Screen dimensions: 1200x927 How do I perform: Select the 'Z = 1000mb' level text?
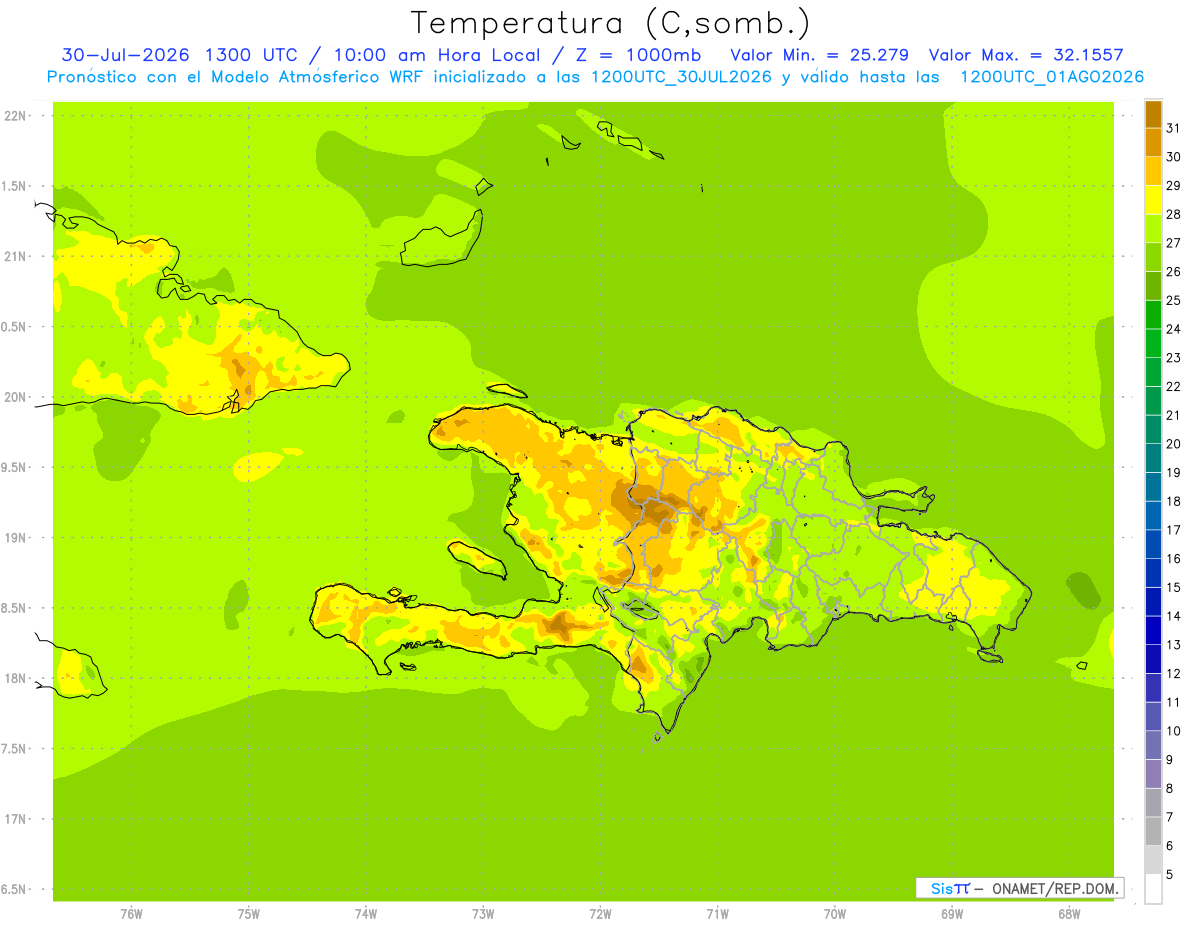coord(636,55)
